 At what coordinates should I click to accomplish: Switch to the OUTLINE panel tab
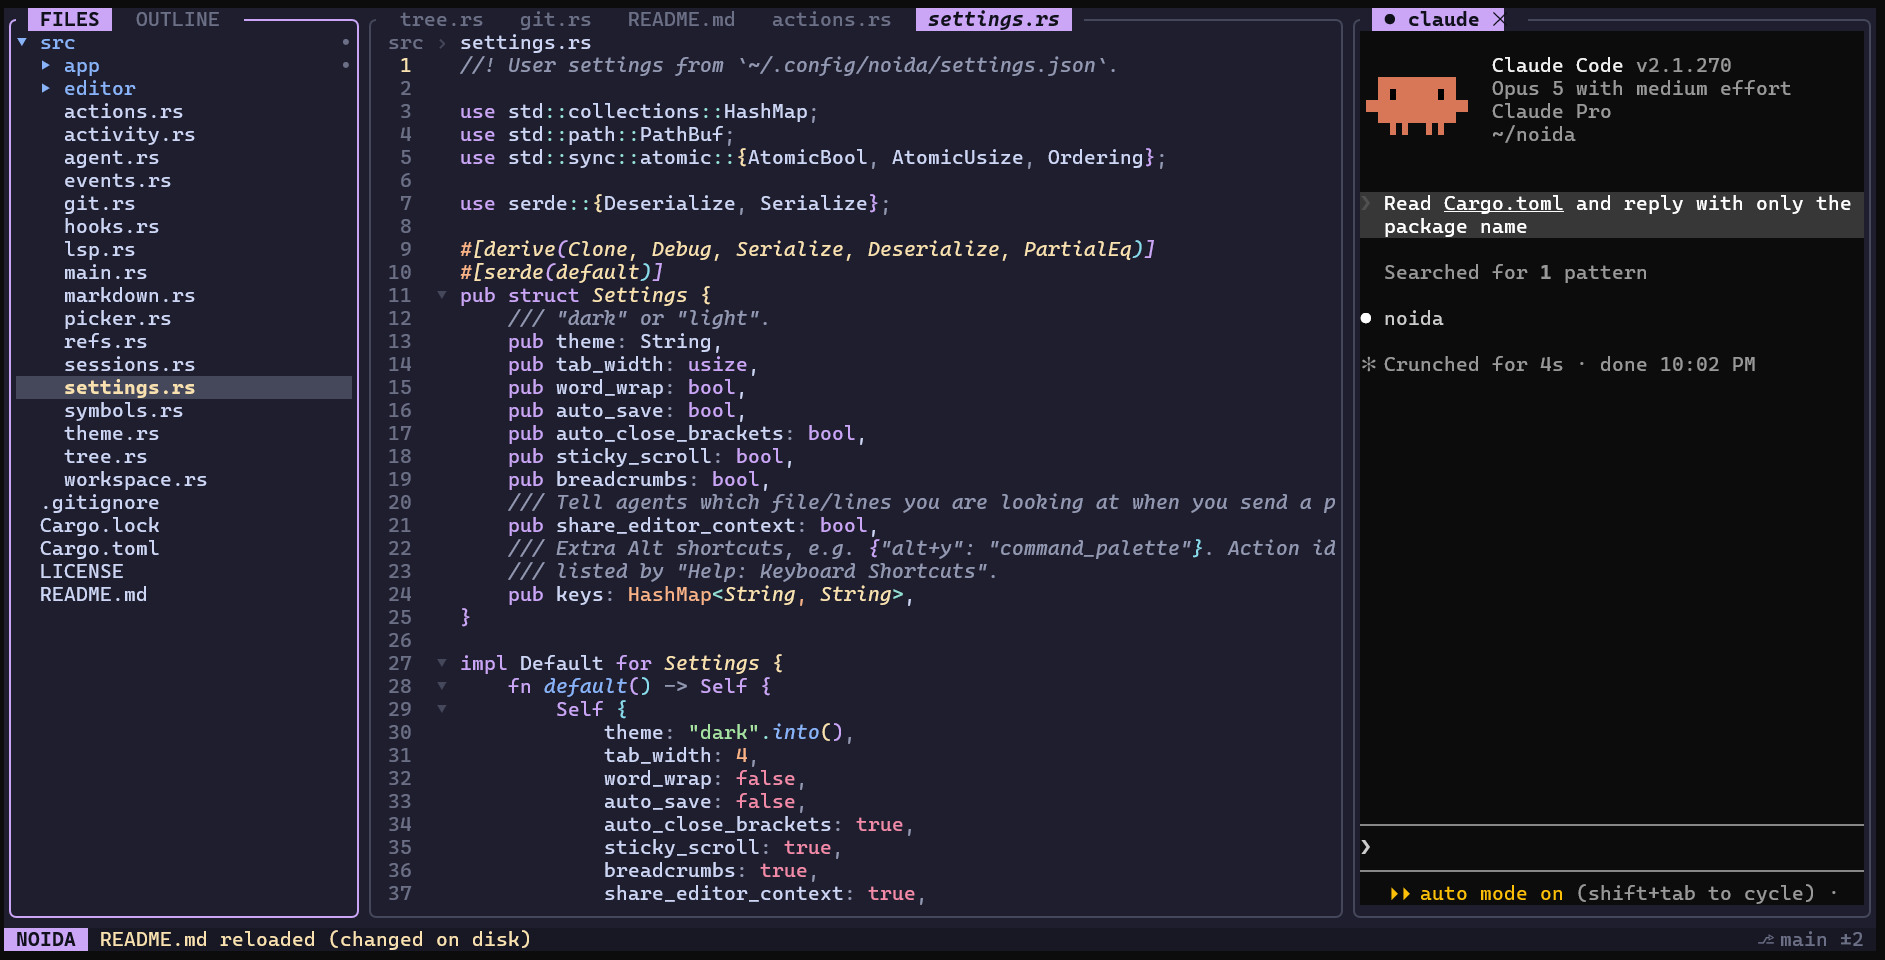pos(177,19)
